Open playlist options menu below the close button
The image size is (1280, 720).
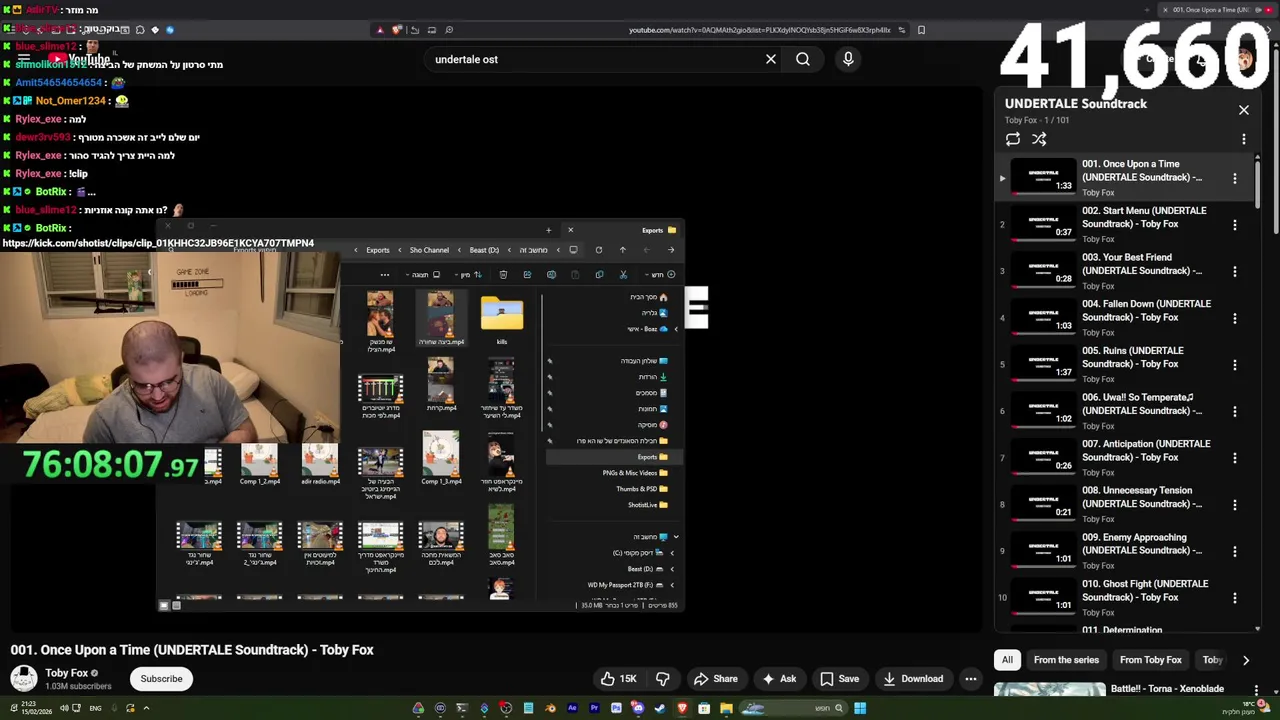(x=1244, y=140)
